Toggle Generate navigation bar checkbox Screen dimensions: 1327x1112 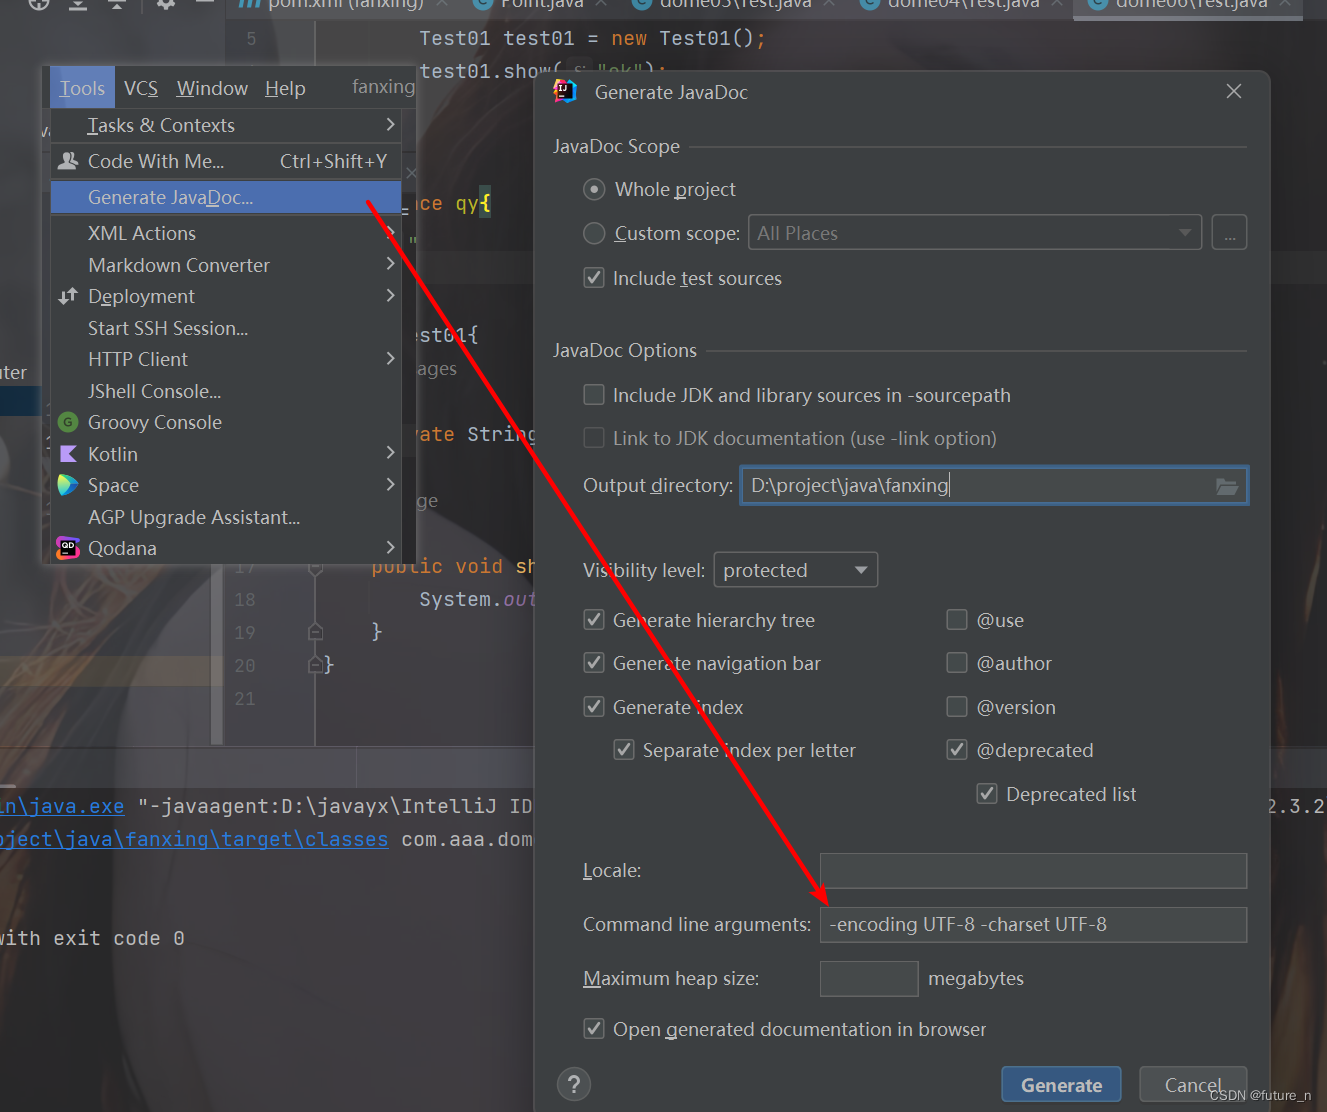pyautogui.click(x=594, y=663)
